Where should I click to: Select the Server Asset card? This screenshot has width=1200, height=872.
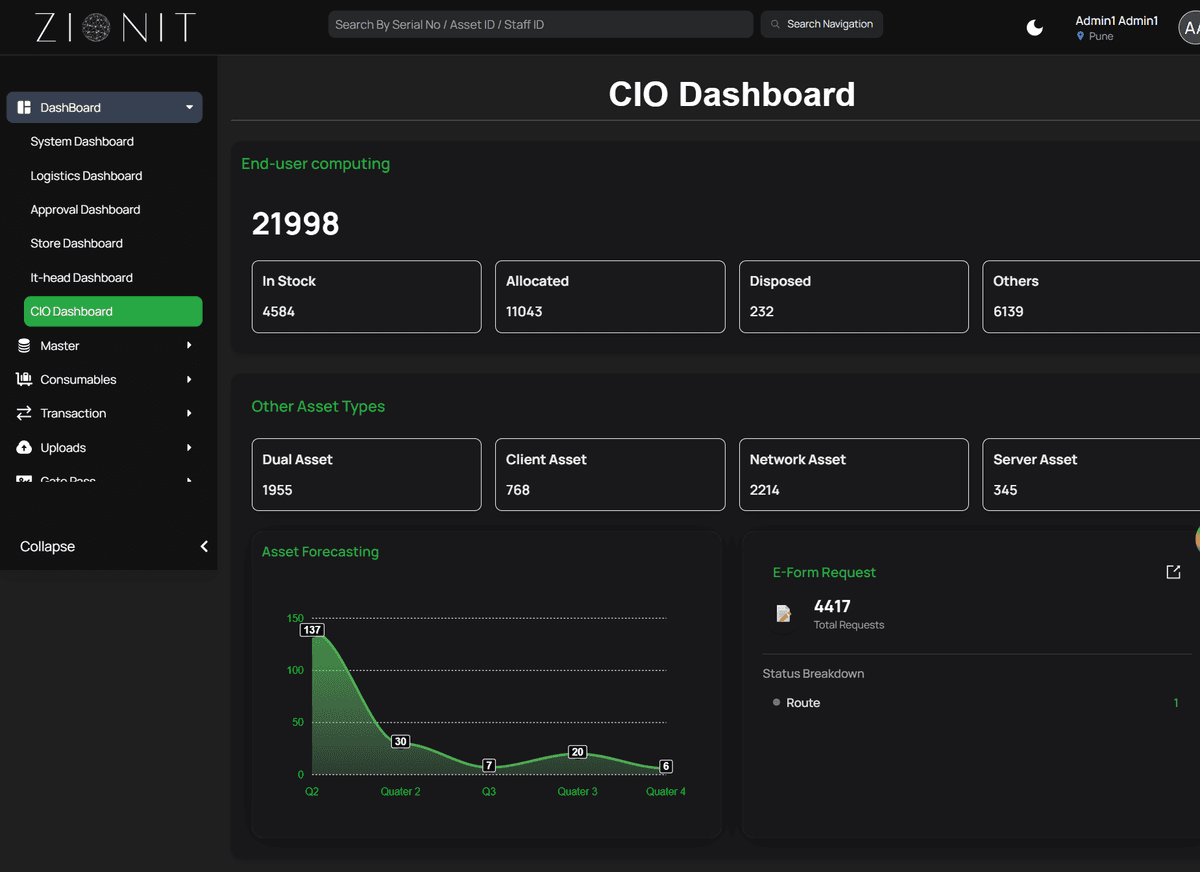pyautogui.click(x=1092, y=475)
